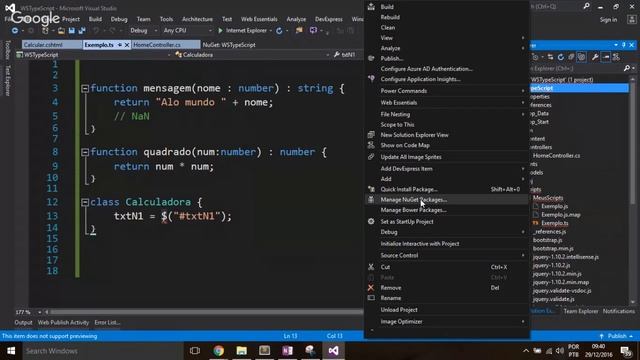
Task: Open the Architecture menu
Action: coord(197,19)
